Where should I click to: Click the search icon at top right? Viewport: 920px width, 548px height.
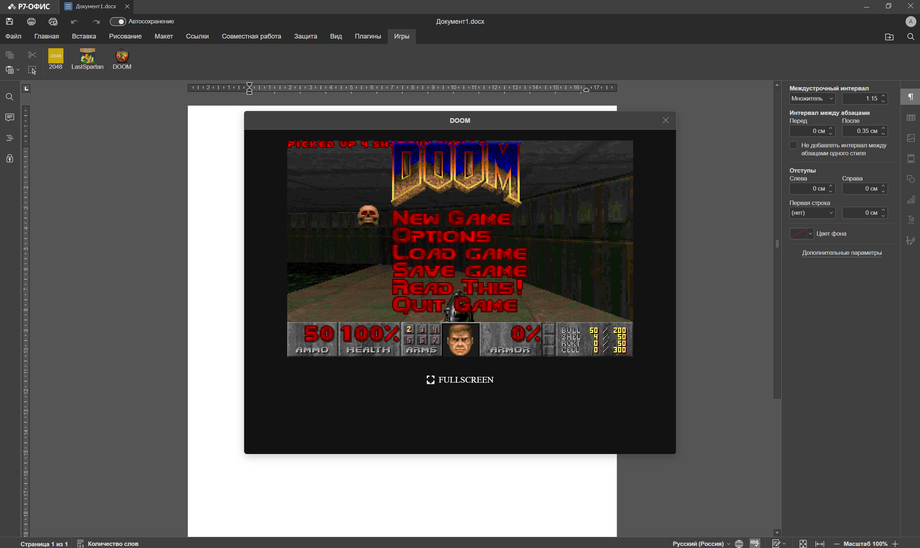point(911,36)
